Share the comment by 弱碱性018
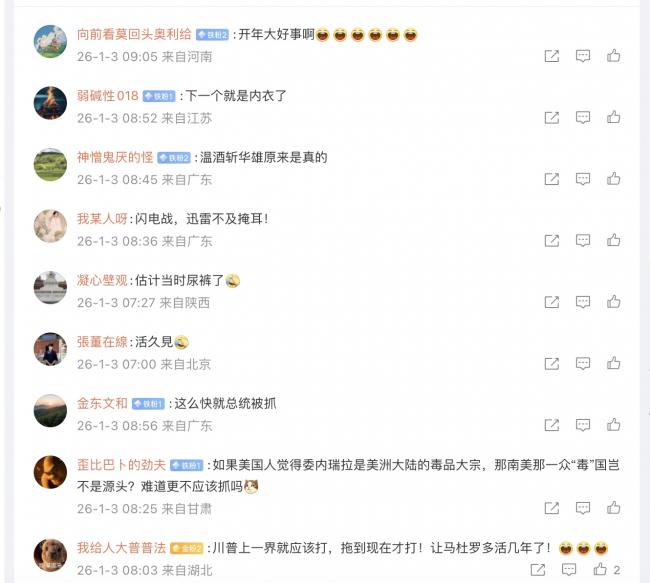The image size is (650, 583). coord(552,117)
